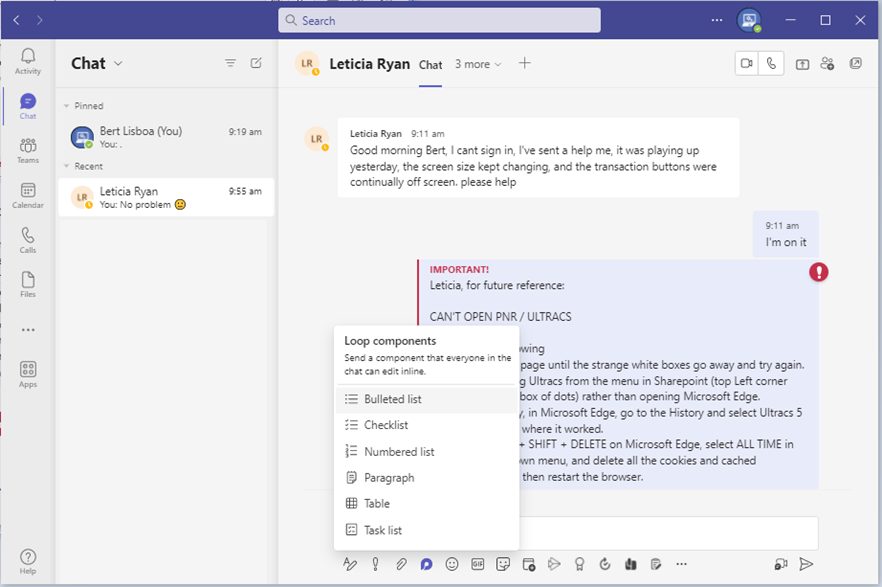Start a new chat with compose icon
The width and height of the screenshot is (882, 587).
[256, 63]
